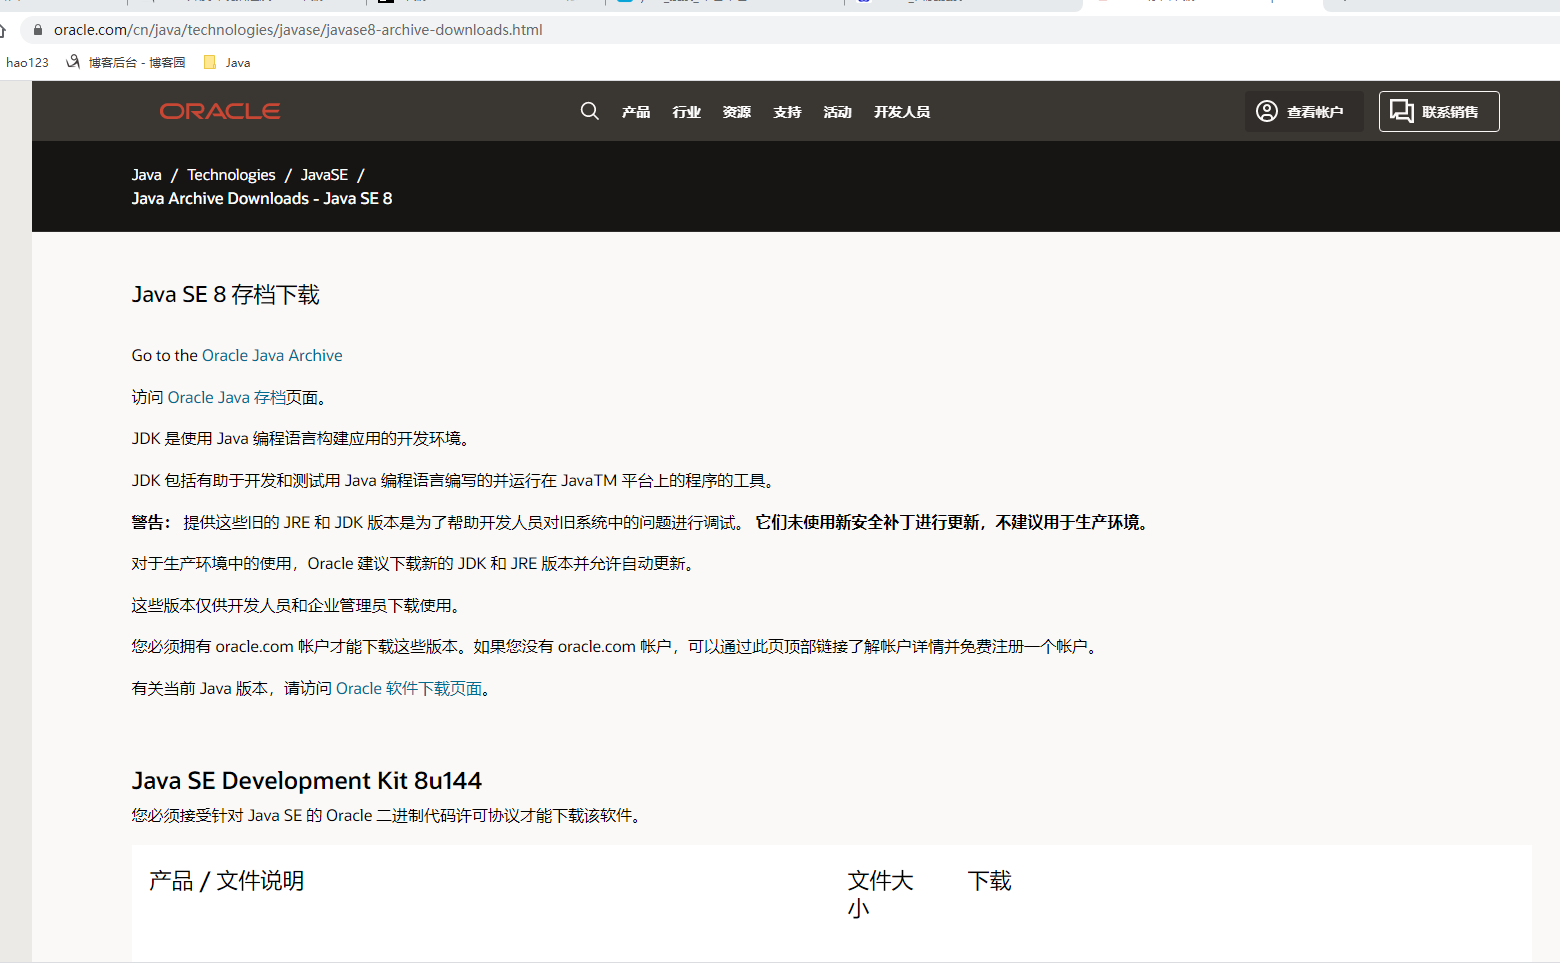Click the '对于生产环境中的使用' paragraph
The width and height of the screenshot is (1560, 963).
click(x=415, y=563)
